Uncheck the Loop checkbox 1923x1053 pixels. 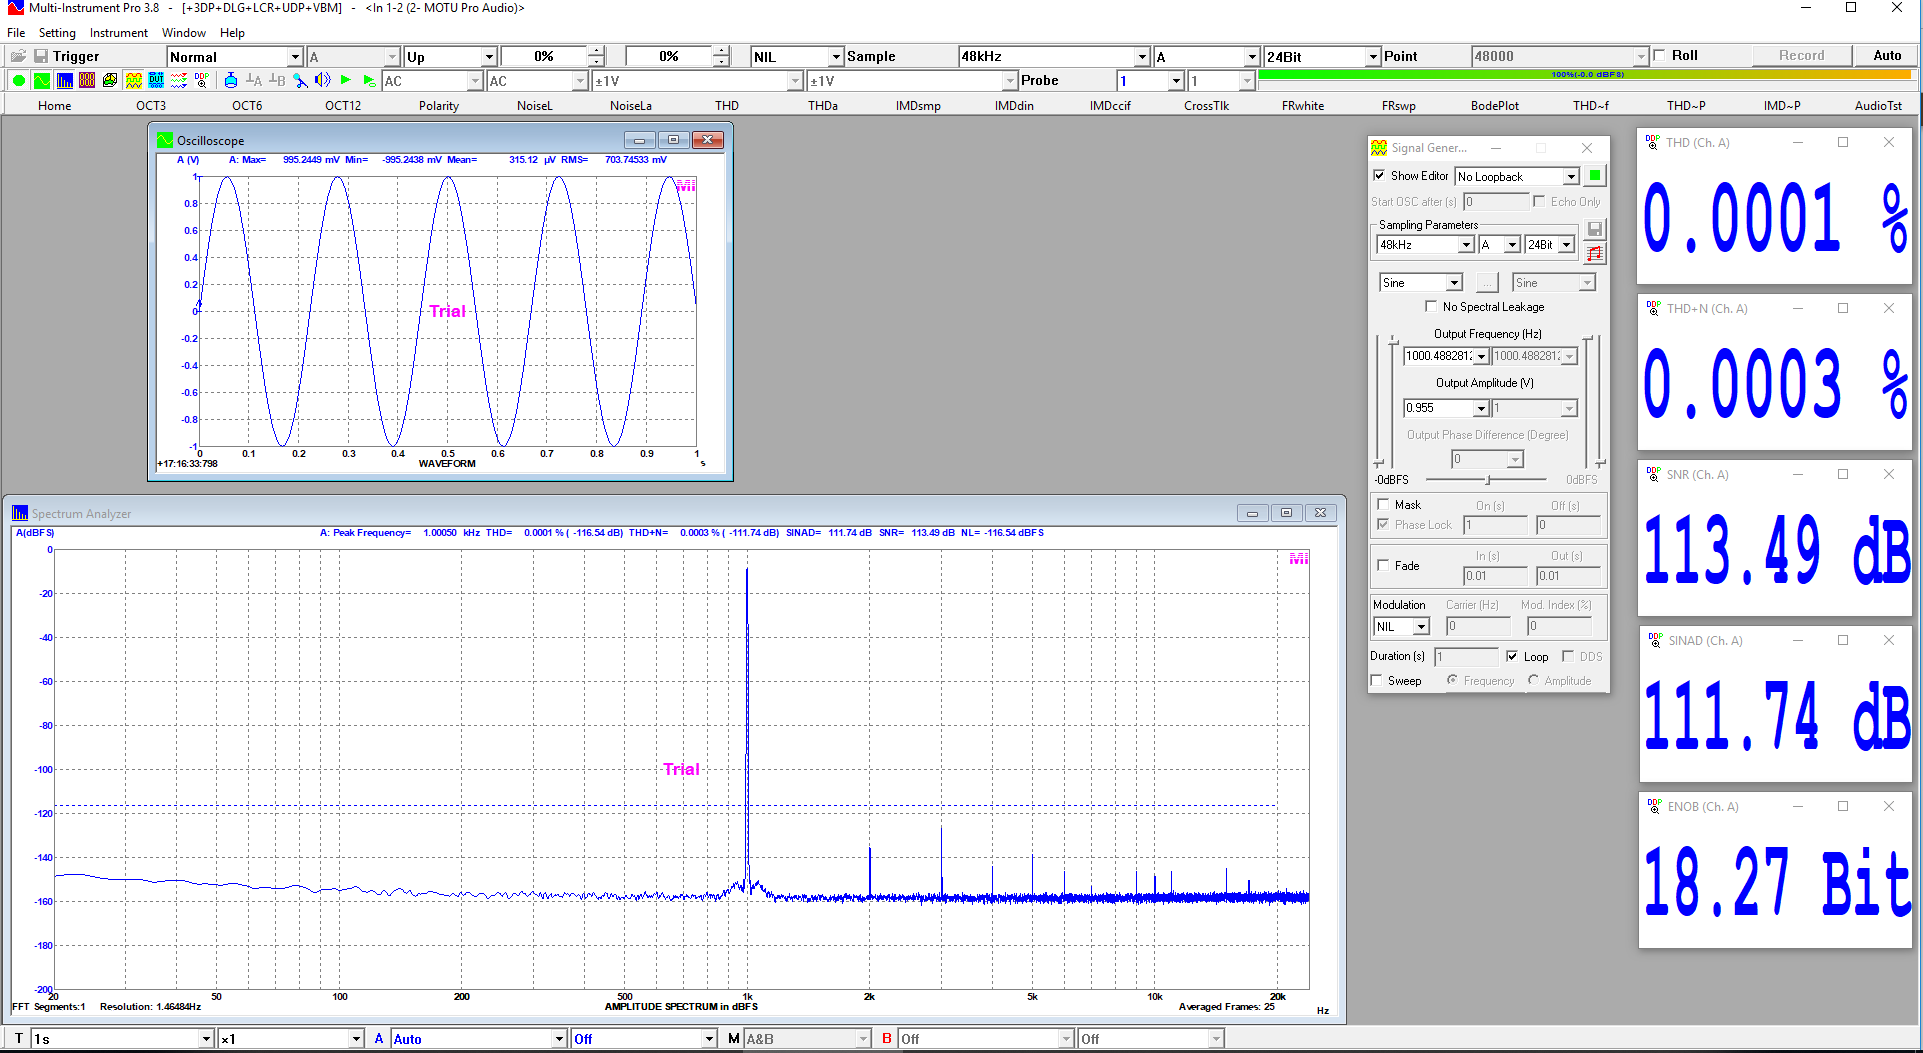pyautogui.click(x=1512, y=656)
